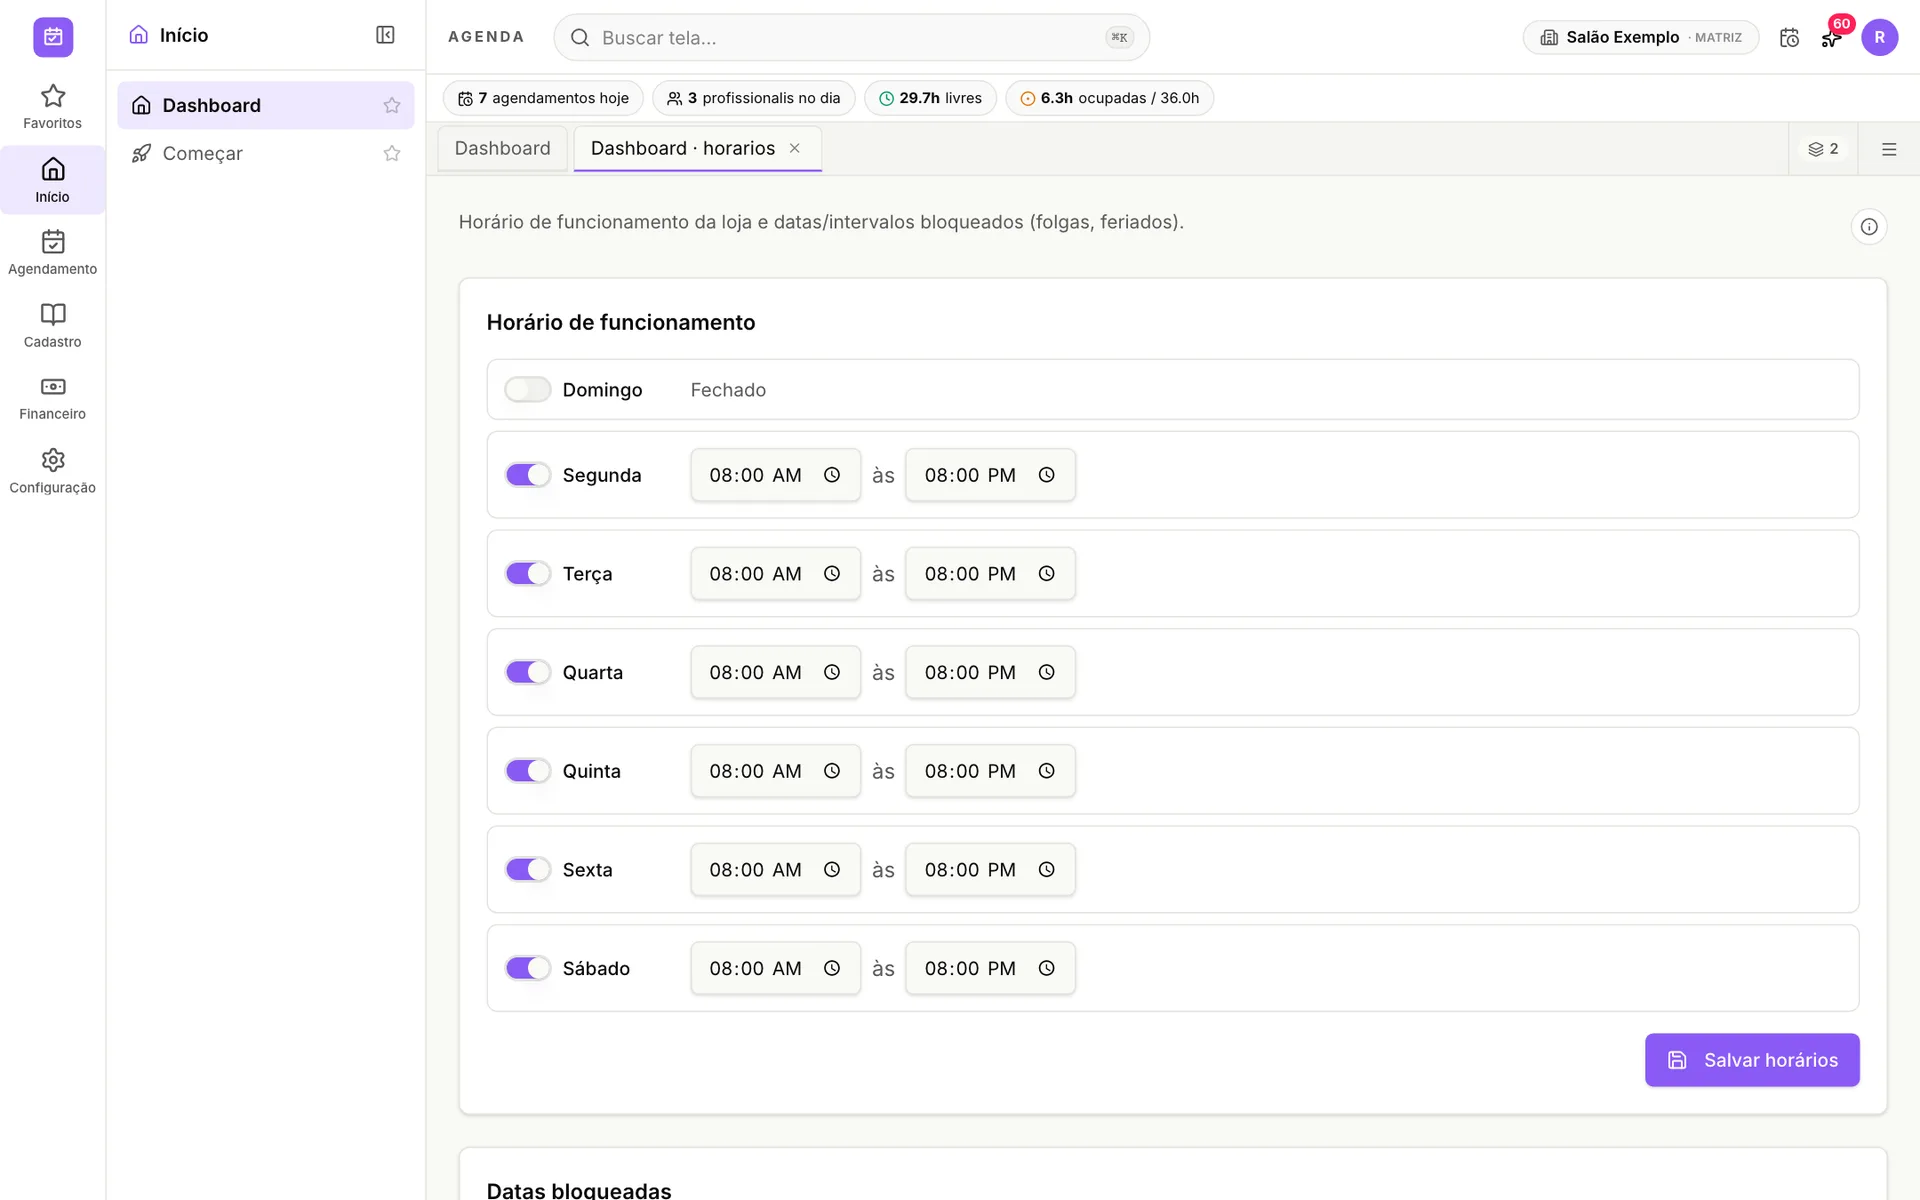Go to Agendamento section
This screenshot has width=1920, height=1200.
(x=53, y=253)
